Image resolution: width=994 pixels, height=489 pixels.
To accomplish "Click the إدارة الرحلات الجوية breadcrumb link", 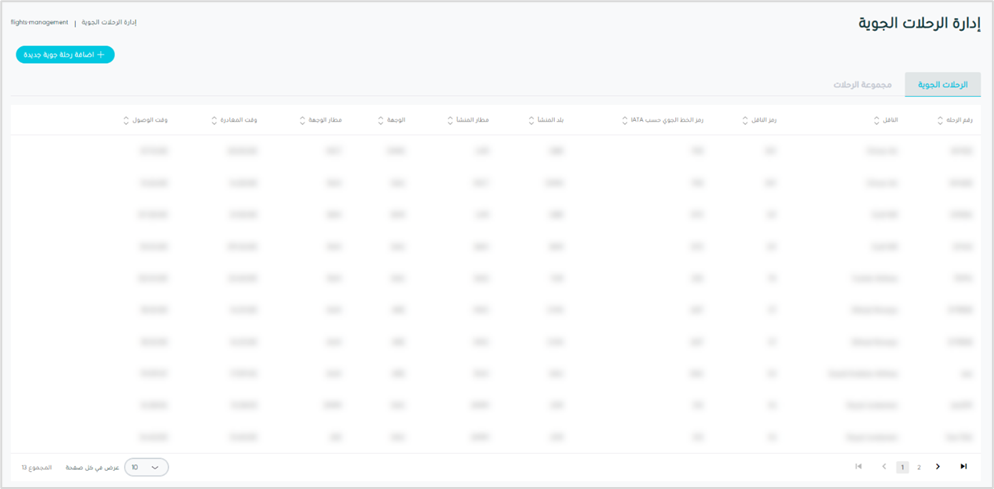I will click(109, 23).
